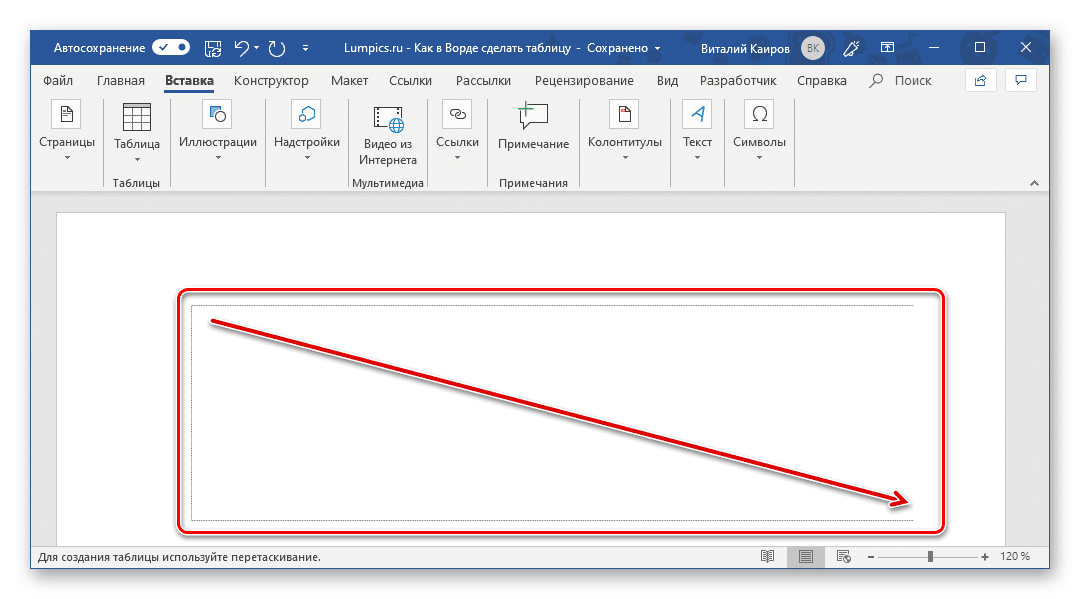Expand the Ссылки group dropdown arrow

coord(457,158)
